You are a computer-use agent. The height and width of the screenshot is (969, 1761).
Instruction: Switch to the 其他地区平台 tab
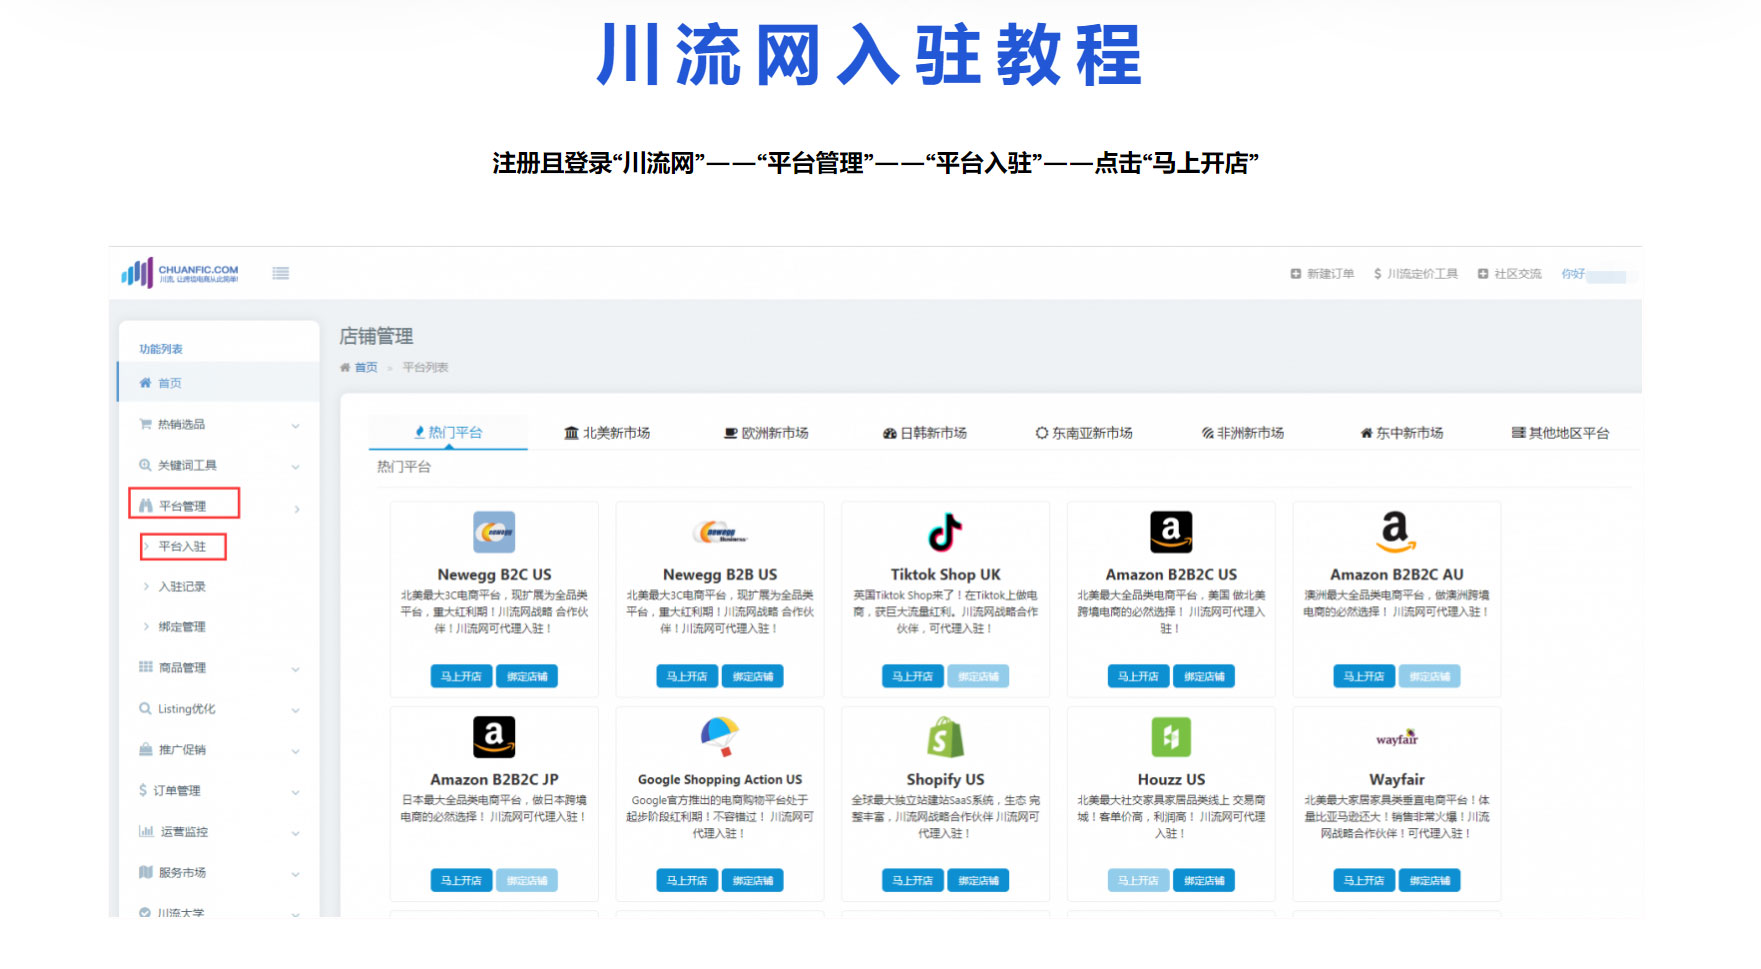tap(1560, 432)
